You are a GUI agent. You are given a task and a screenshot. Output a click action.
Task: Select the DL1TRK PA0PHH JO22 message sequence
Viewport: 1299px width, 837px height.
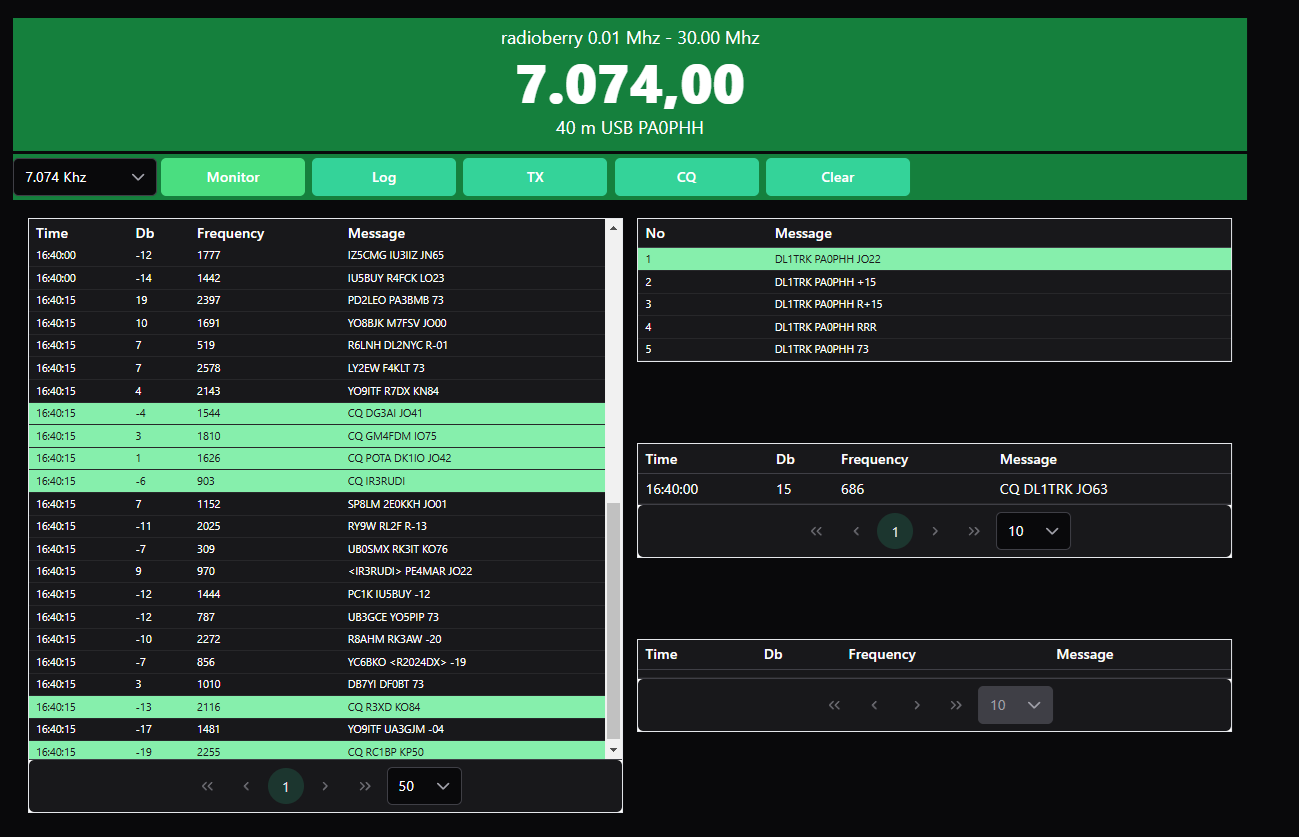point(934,258)
